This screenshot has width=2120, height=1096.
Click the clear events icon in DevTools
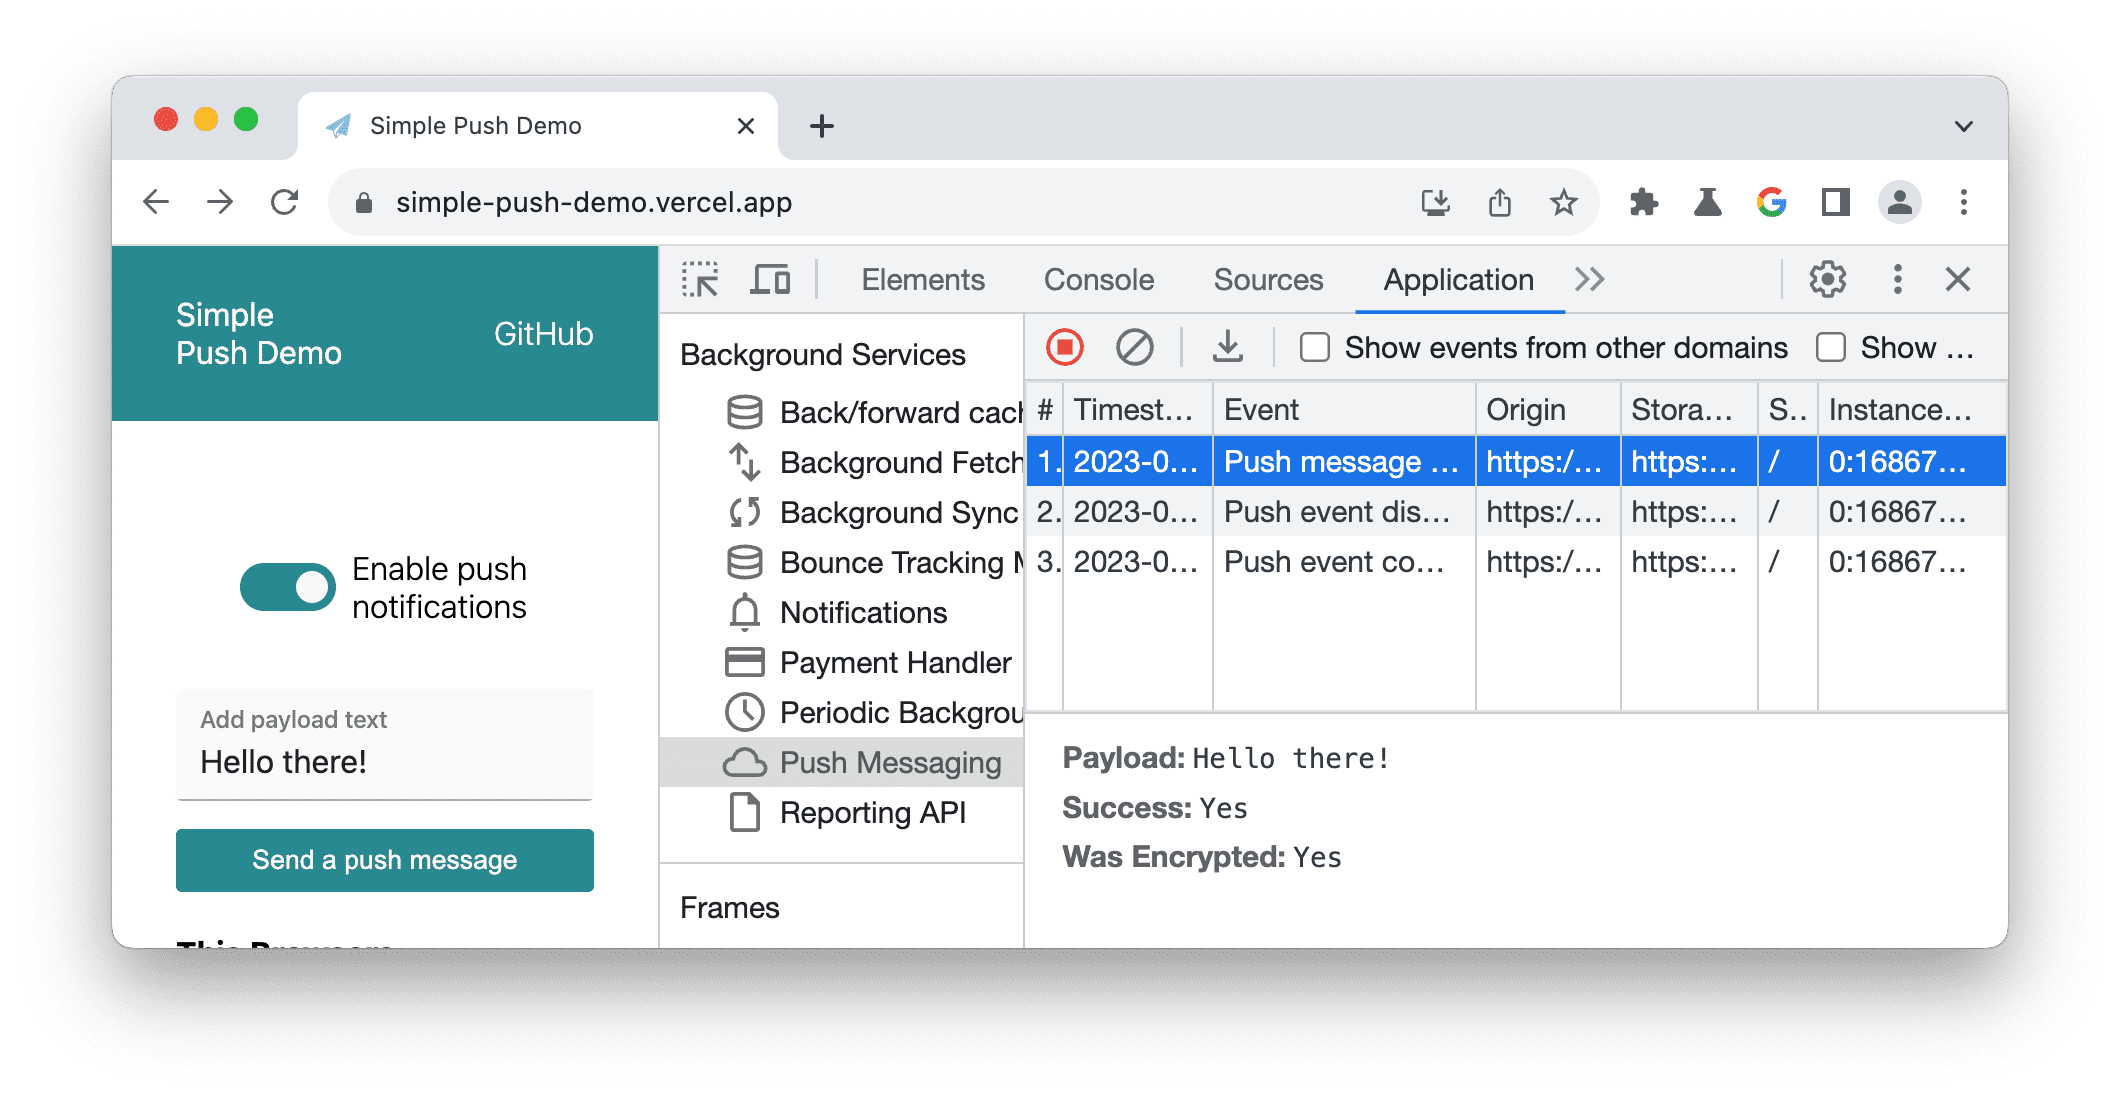coord(1135,348)
